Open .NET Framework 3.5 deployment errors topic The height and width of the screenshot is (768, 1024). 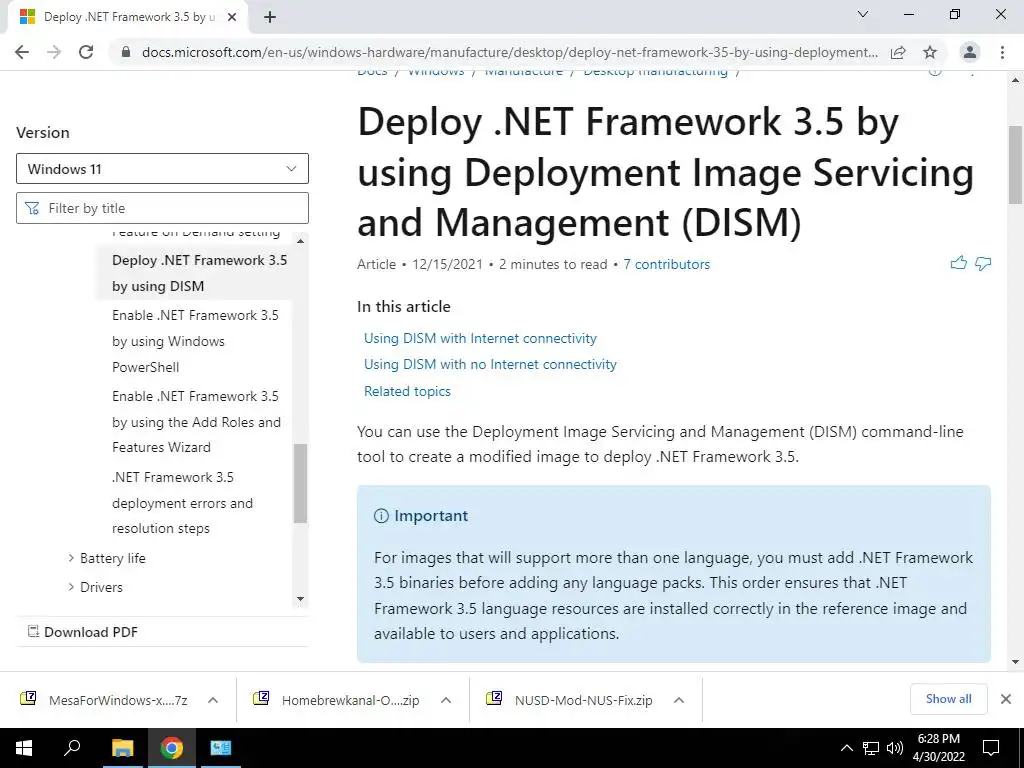(x=182, y=503)
